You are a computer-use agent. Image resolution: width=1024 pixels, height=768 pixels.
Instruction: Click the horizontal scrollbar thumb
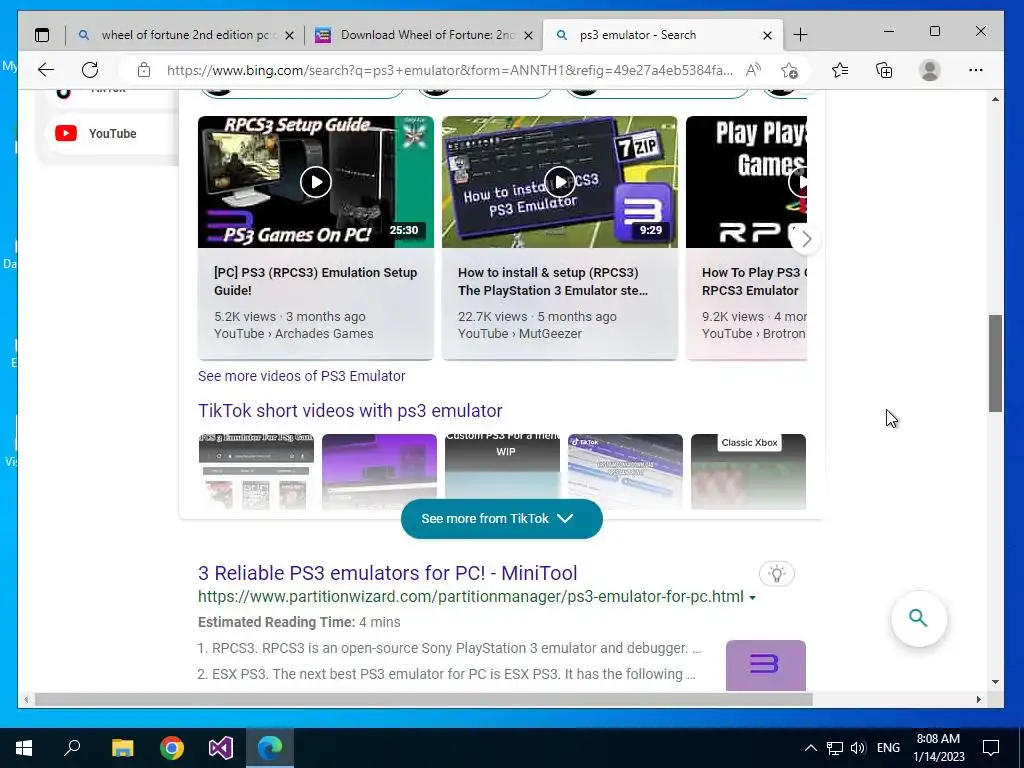(x=423, y=699)
